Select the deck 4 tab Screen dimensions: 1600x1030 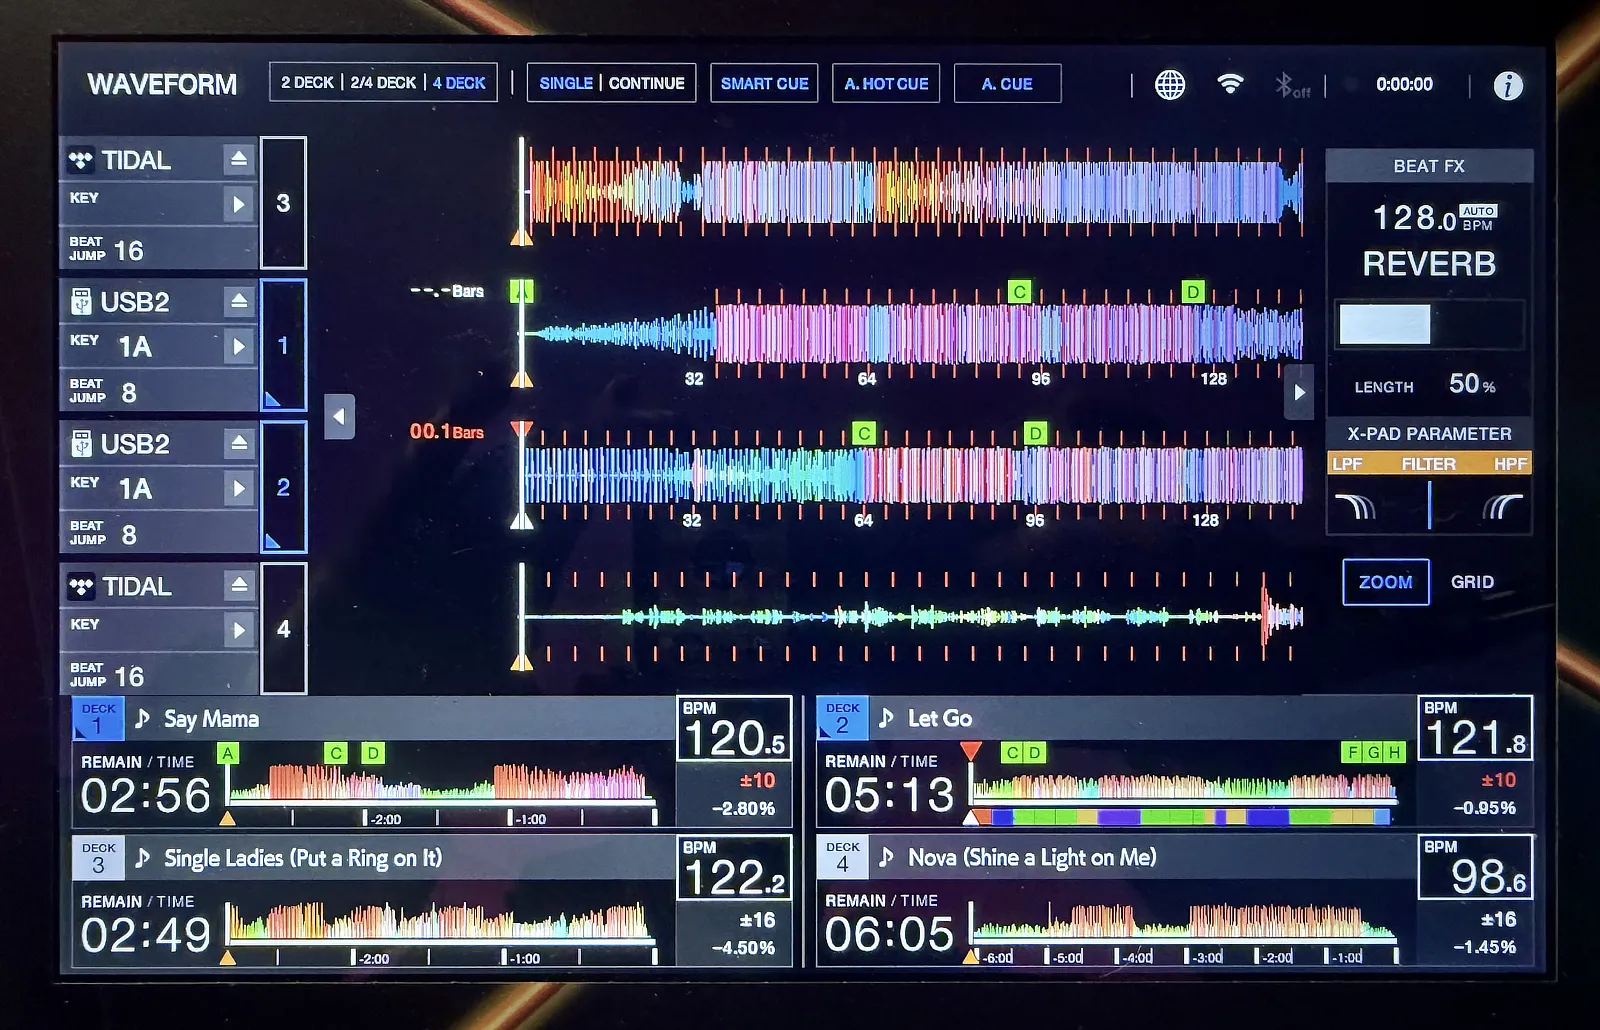(x=283, y=628)
